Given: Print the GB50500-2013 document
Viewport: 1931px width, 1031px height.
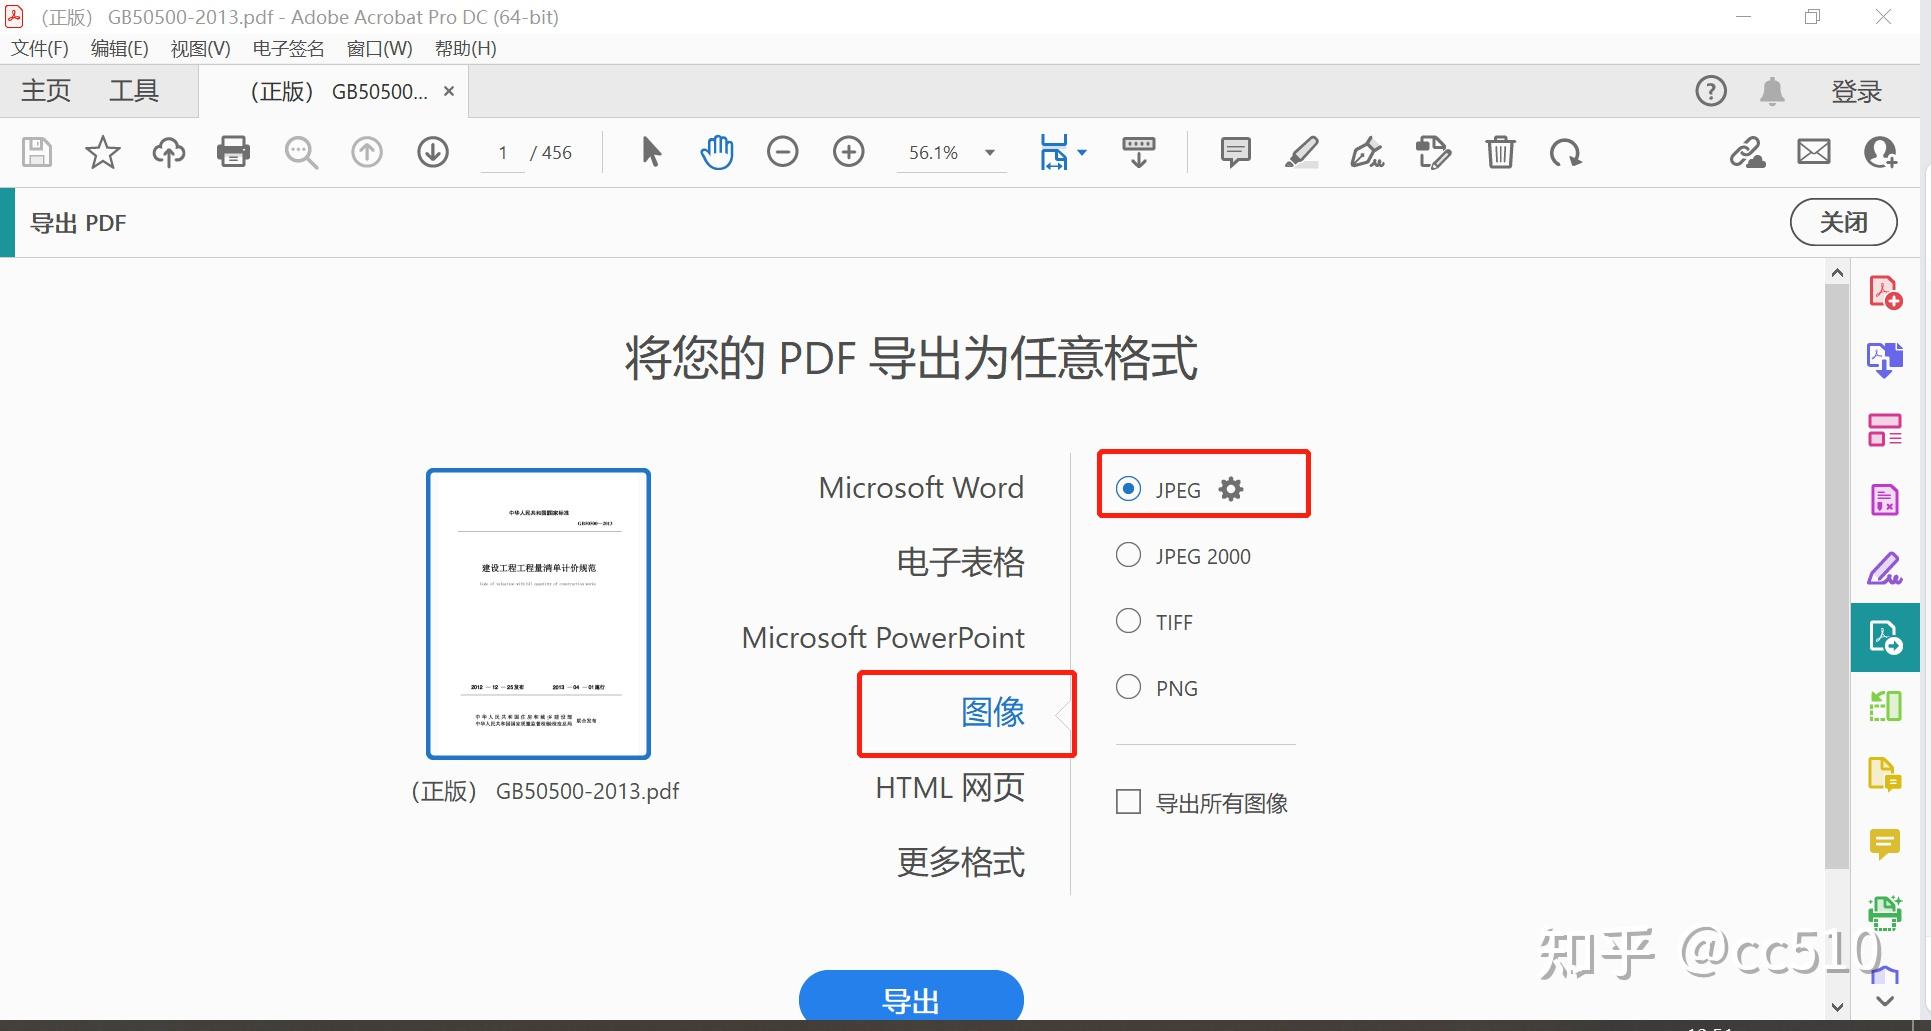Looking at the screenshot, I should point(233,152).
